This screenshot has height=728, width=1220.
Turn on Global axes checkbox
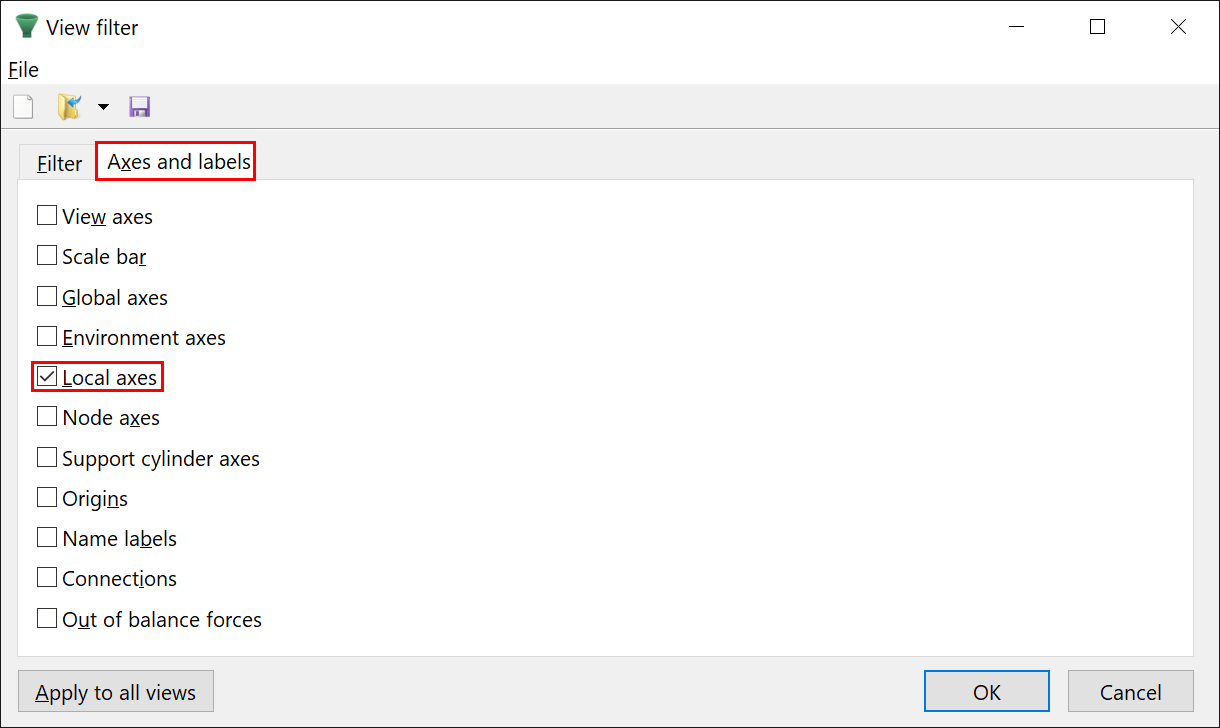[x=47, y=297]
